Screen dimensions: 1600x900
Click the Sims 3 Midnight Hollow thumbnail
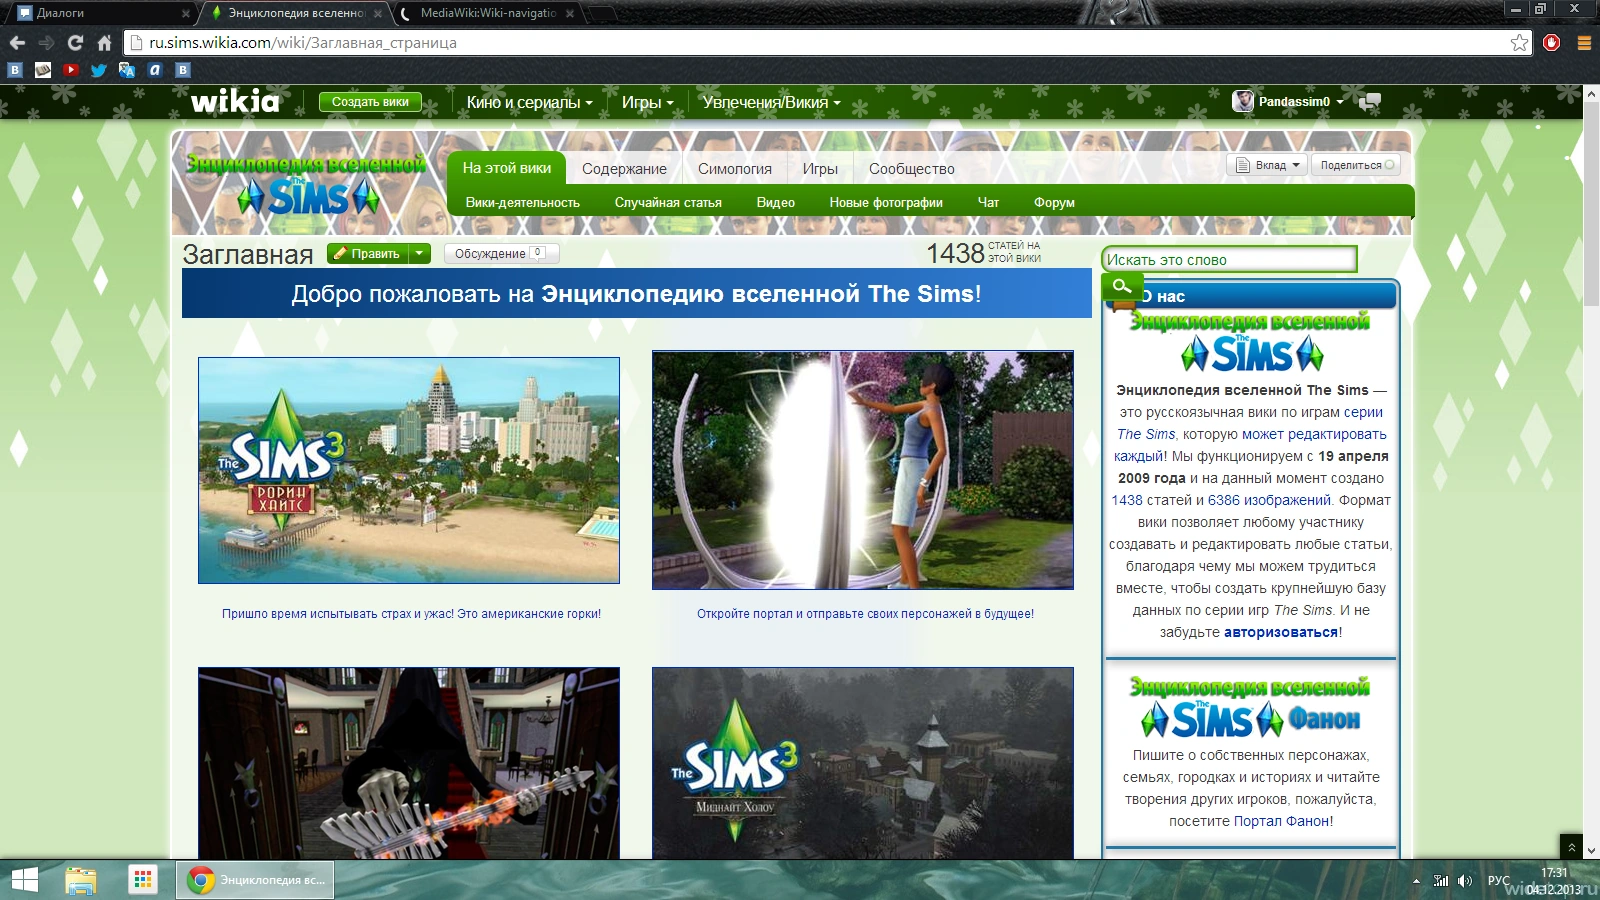pyautogui.click(x=863, y=763)
